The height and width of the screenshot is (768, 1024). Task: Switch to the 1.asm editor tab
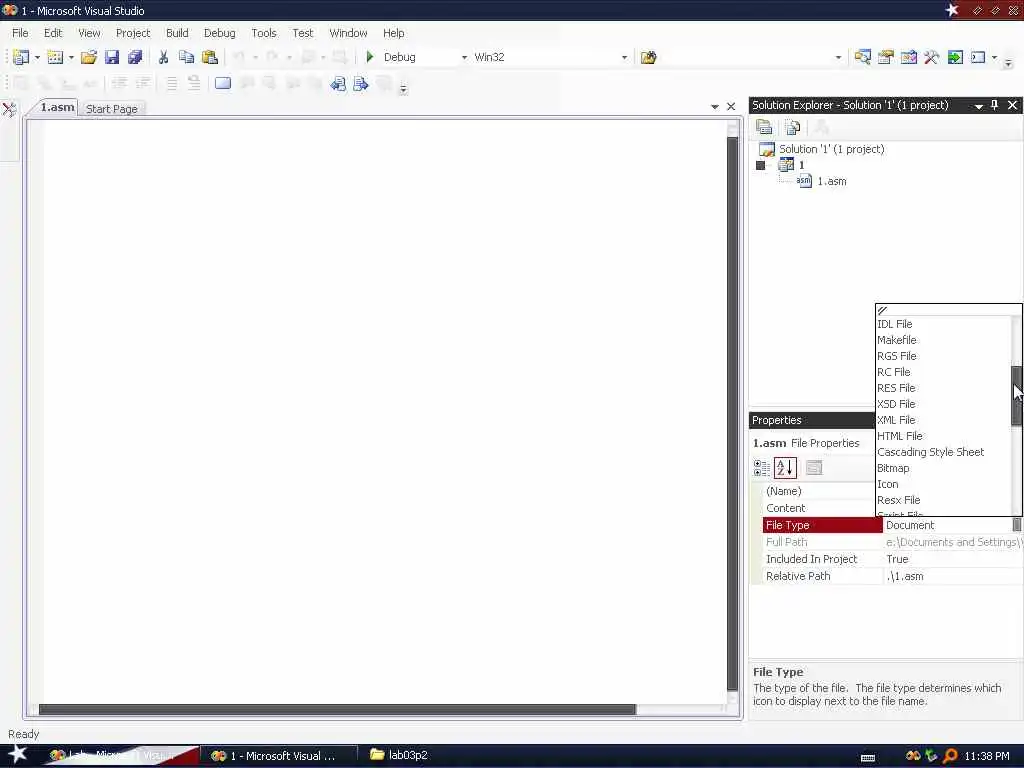57,107
